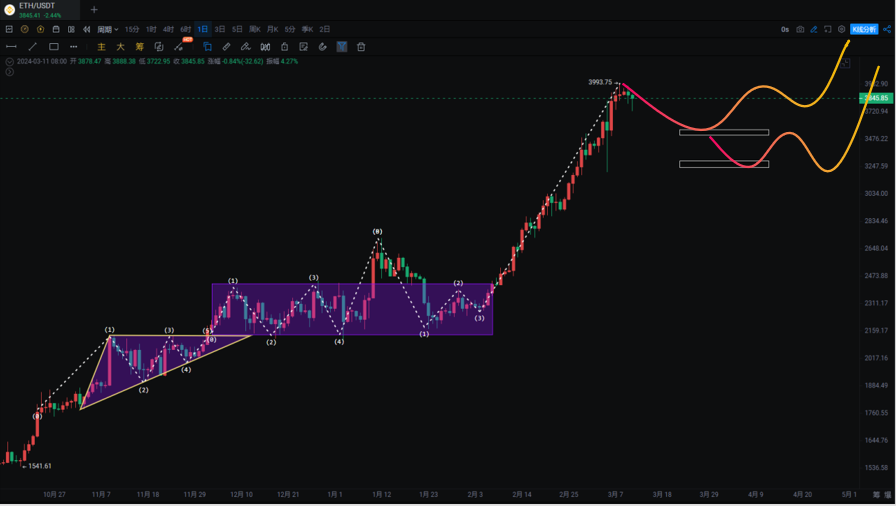Click the drawing tool with HOT badge
Image resolution: width=896 pixels, height=506 pixels.
[180, 46]
